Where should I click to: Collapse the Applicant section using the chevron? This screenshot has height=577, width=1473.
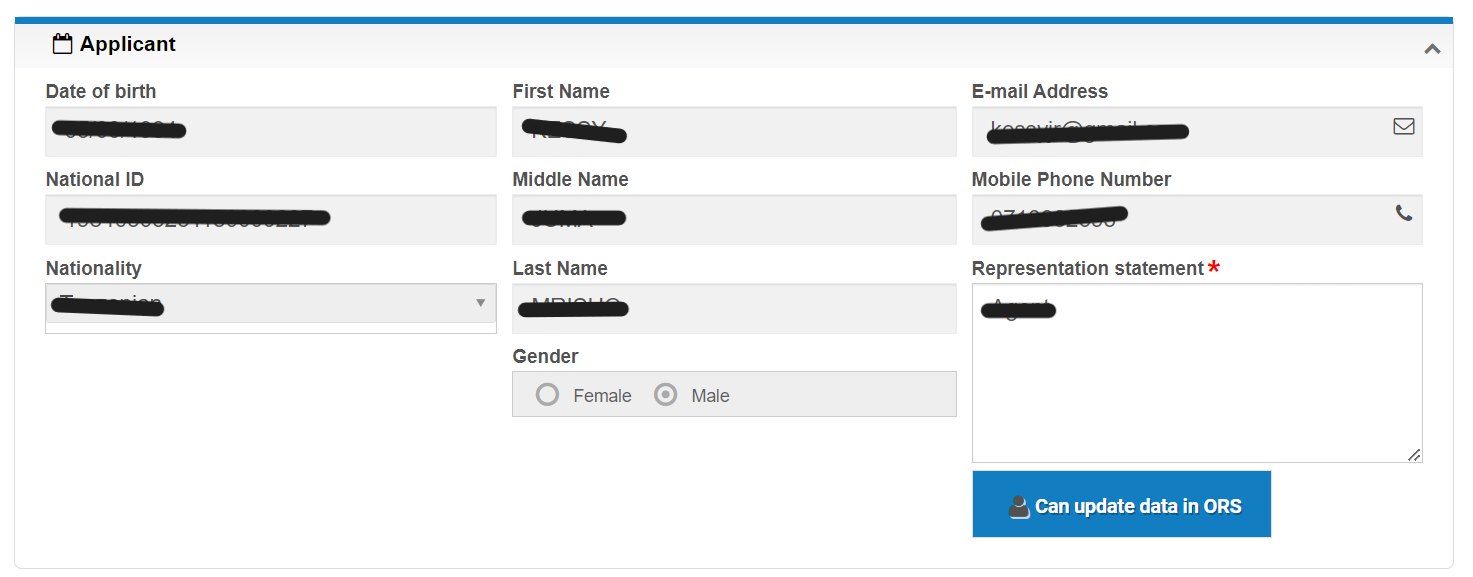1431,47
